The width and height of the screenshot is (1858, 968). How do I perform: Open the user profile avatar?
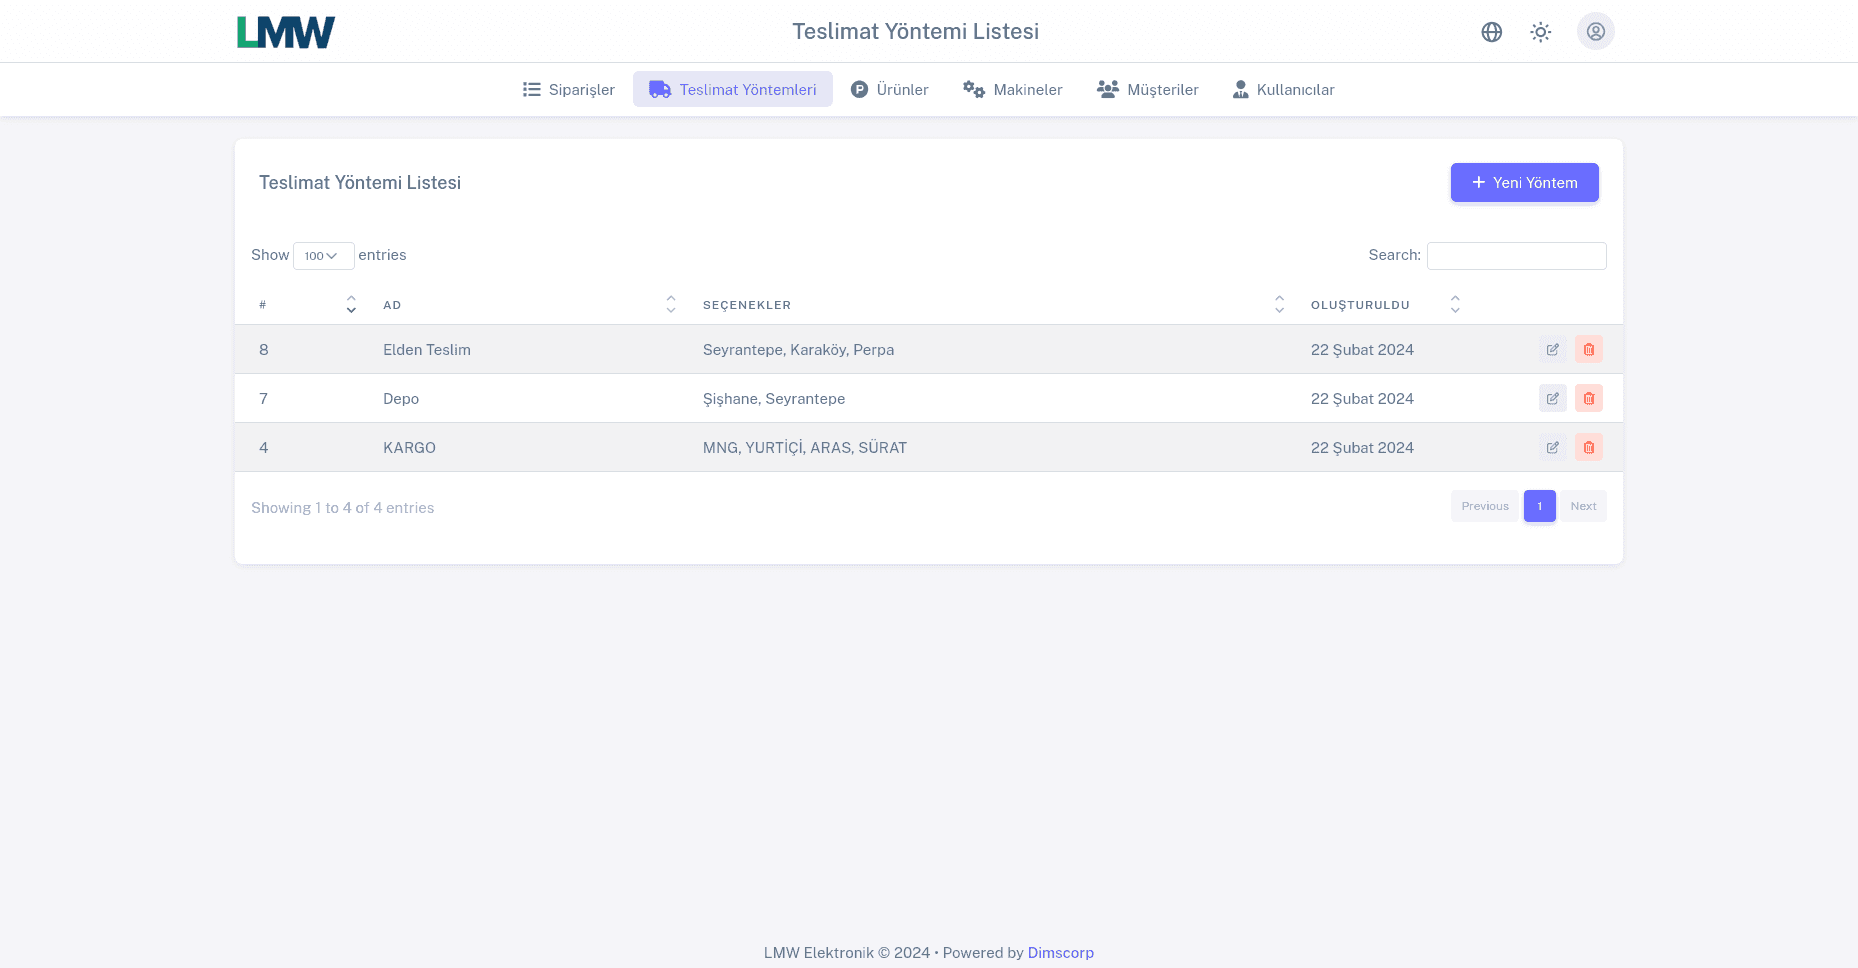pyautogui.click(x=1595, y=32)
